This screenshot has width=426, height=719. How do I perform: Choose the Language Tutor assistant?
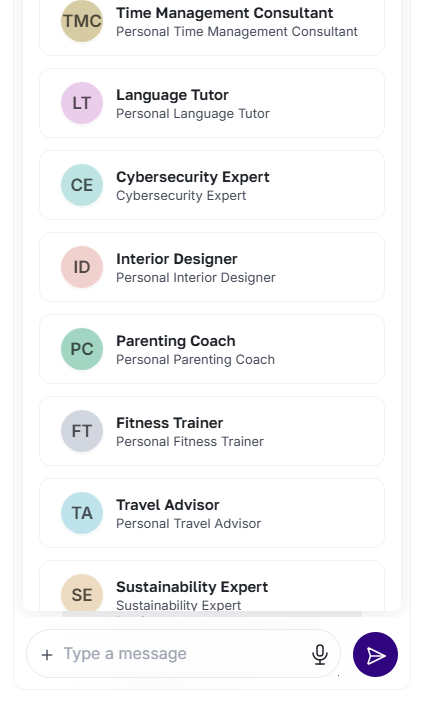pos(212,103)
